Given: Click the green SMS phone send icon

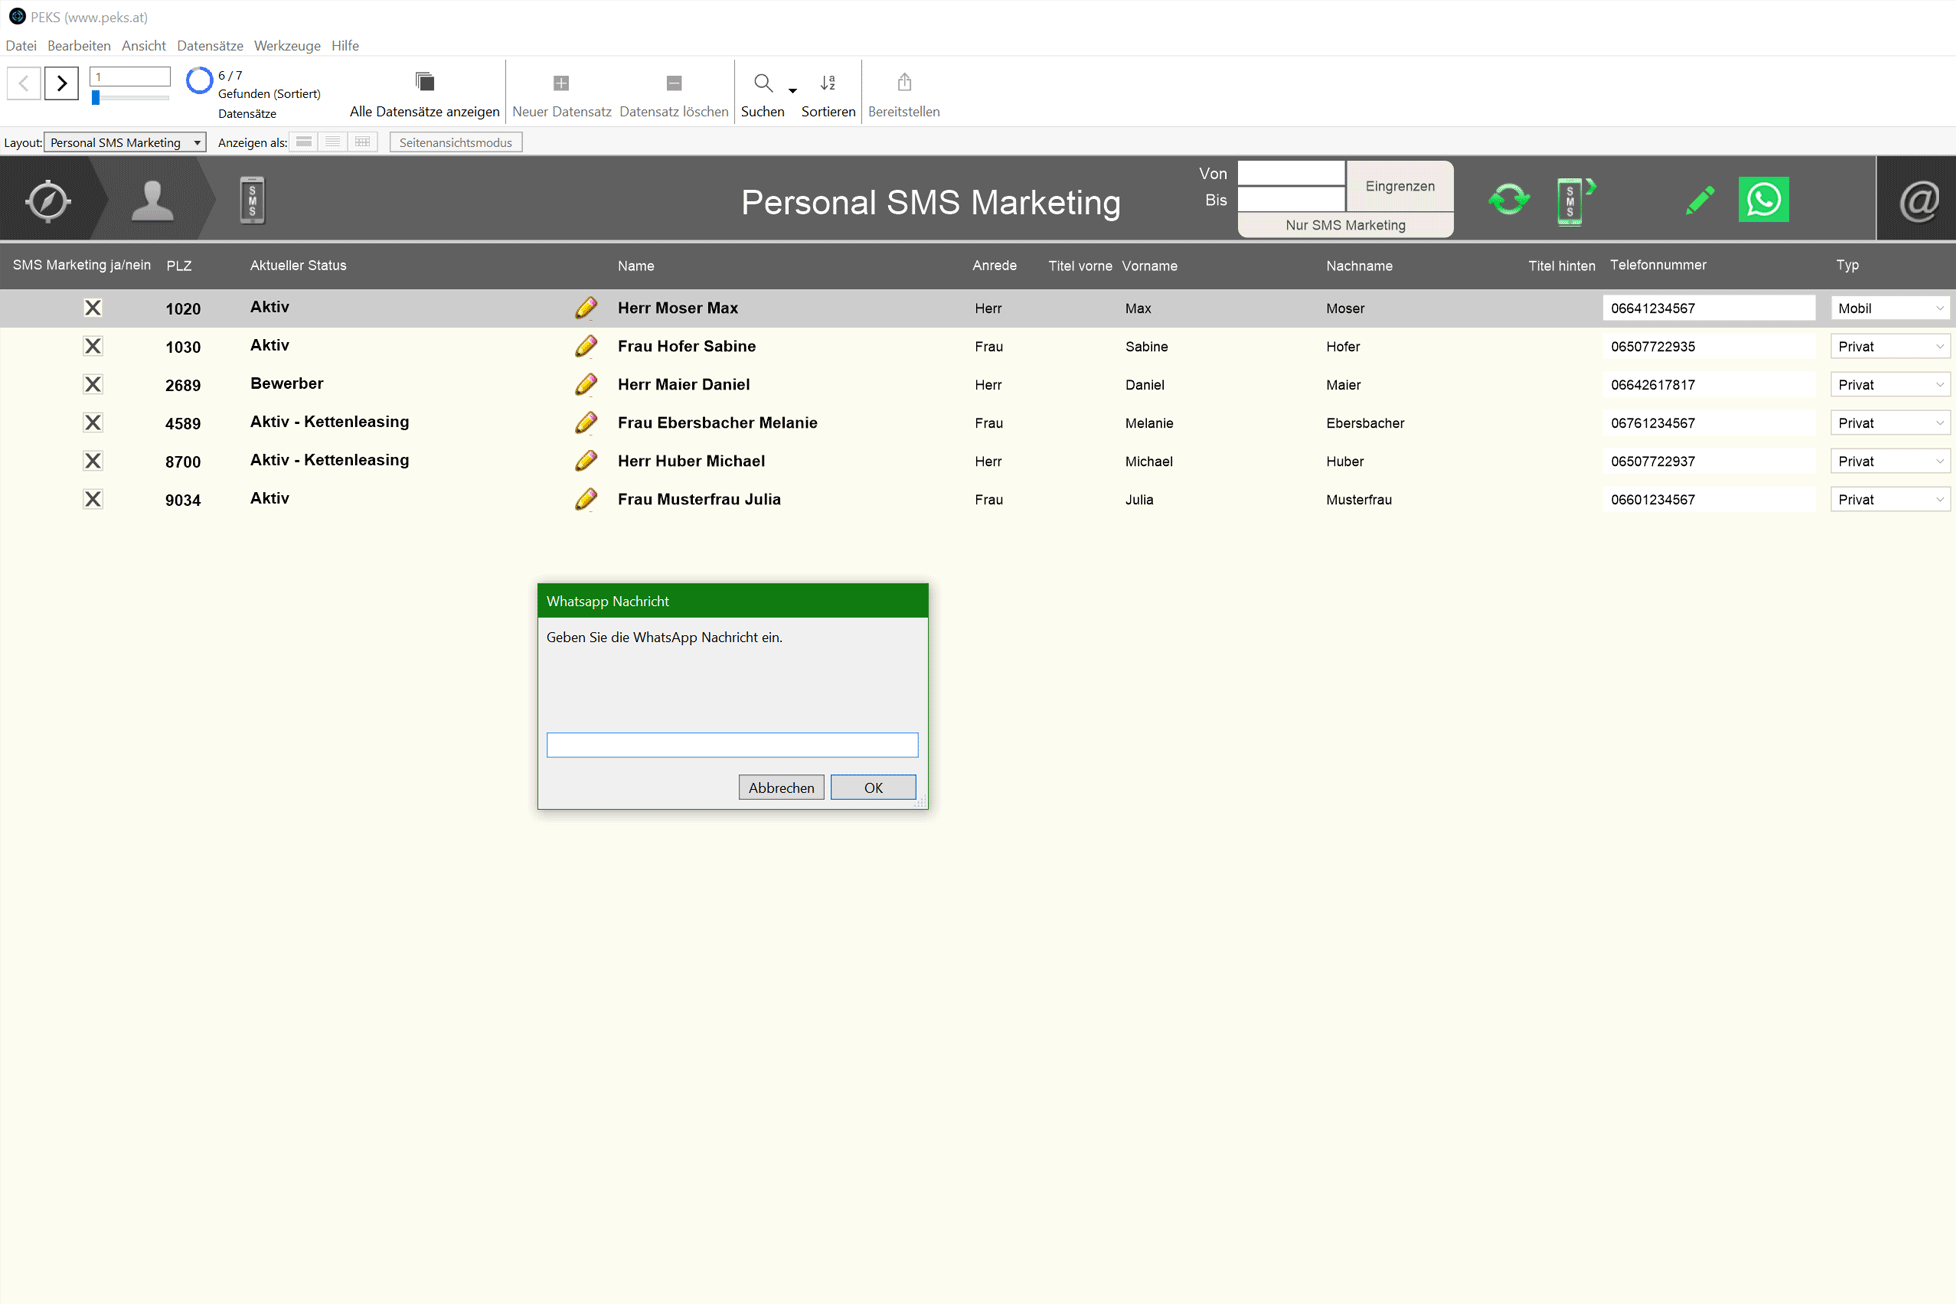Looking at the screenshot, I should 1572,200.
